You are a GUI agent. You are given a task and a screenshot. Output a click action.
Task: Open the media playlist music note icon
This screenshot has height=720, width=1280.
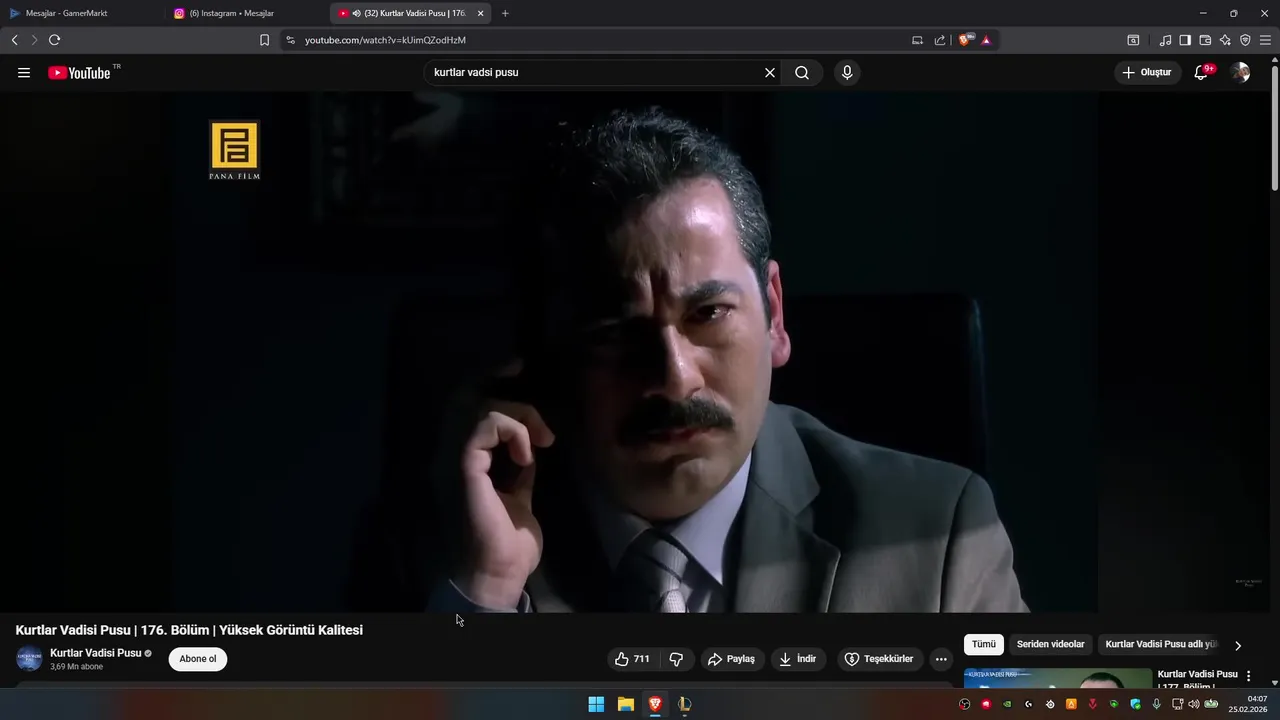pos(1165,40)
